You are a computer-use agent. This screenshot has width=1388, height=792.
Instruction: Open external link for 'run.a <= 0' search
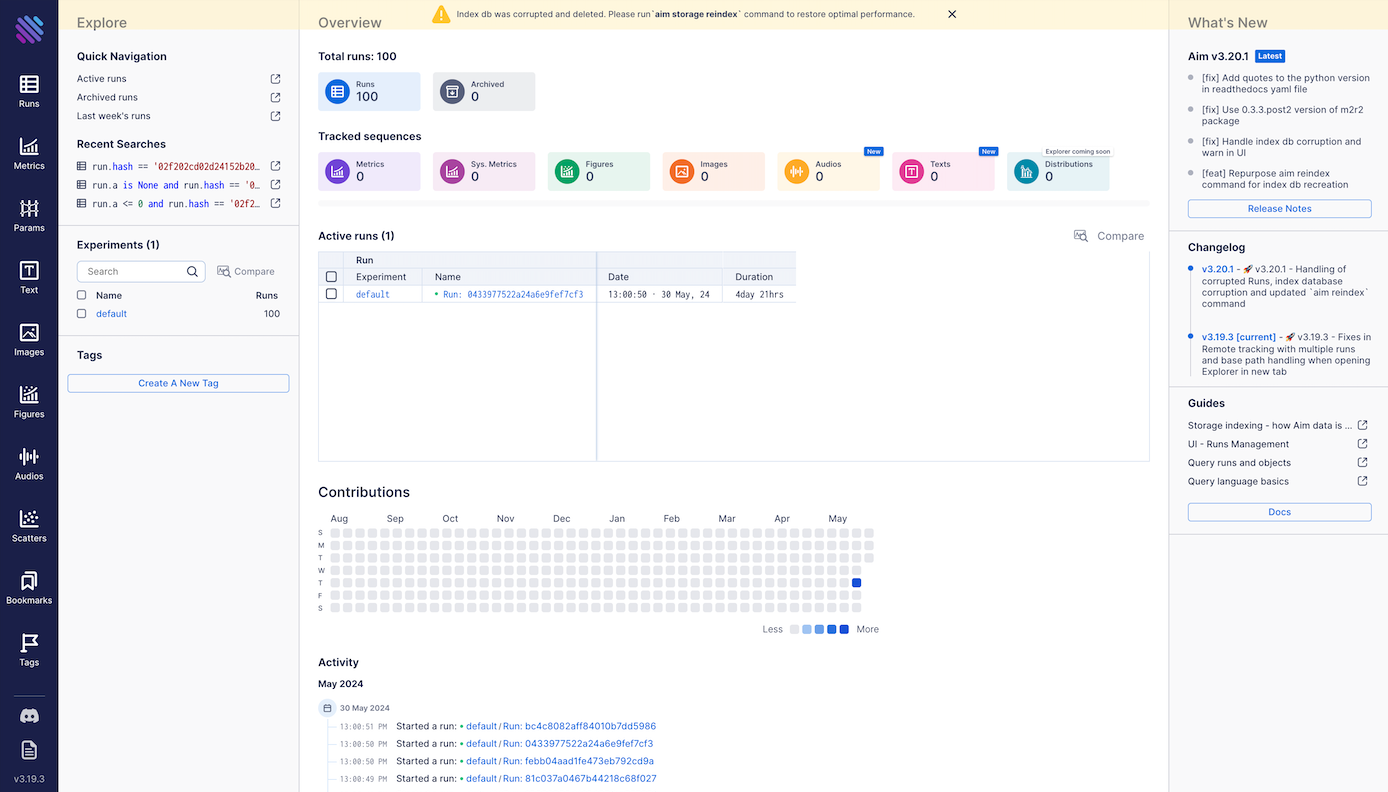[276, 203]
